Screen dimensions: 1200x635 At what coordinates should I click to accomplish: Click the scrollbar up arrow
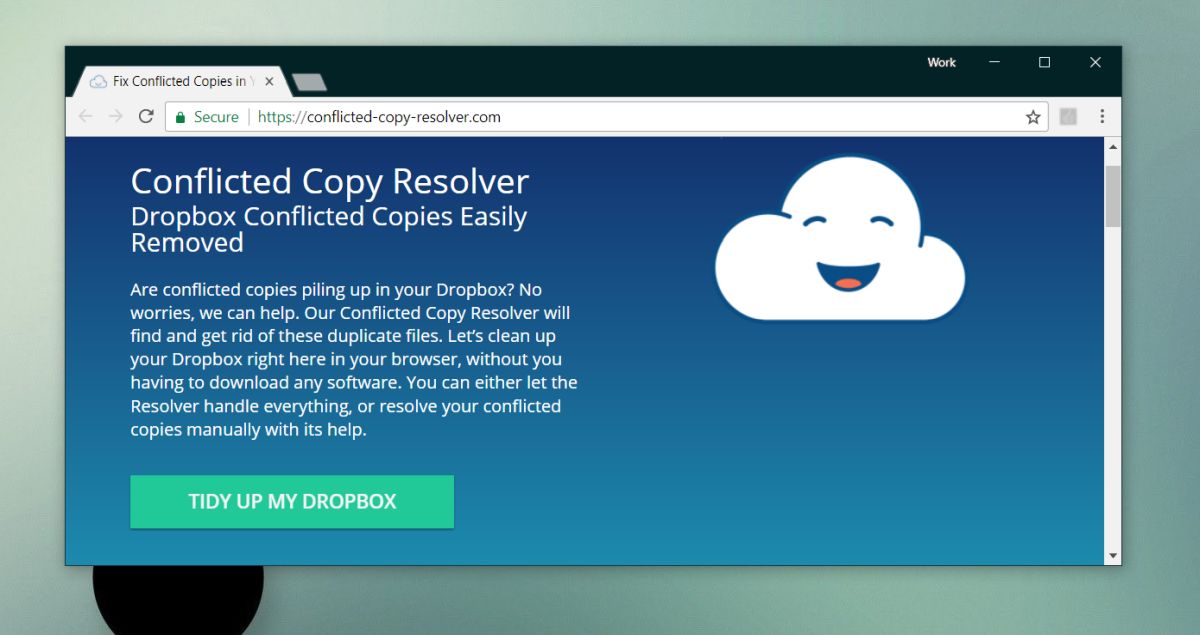[1113, 147]
